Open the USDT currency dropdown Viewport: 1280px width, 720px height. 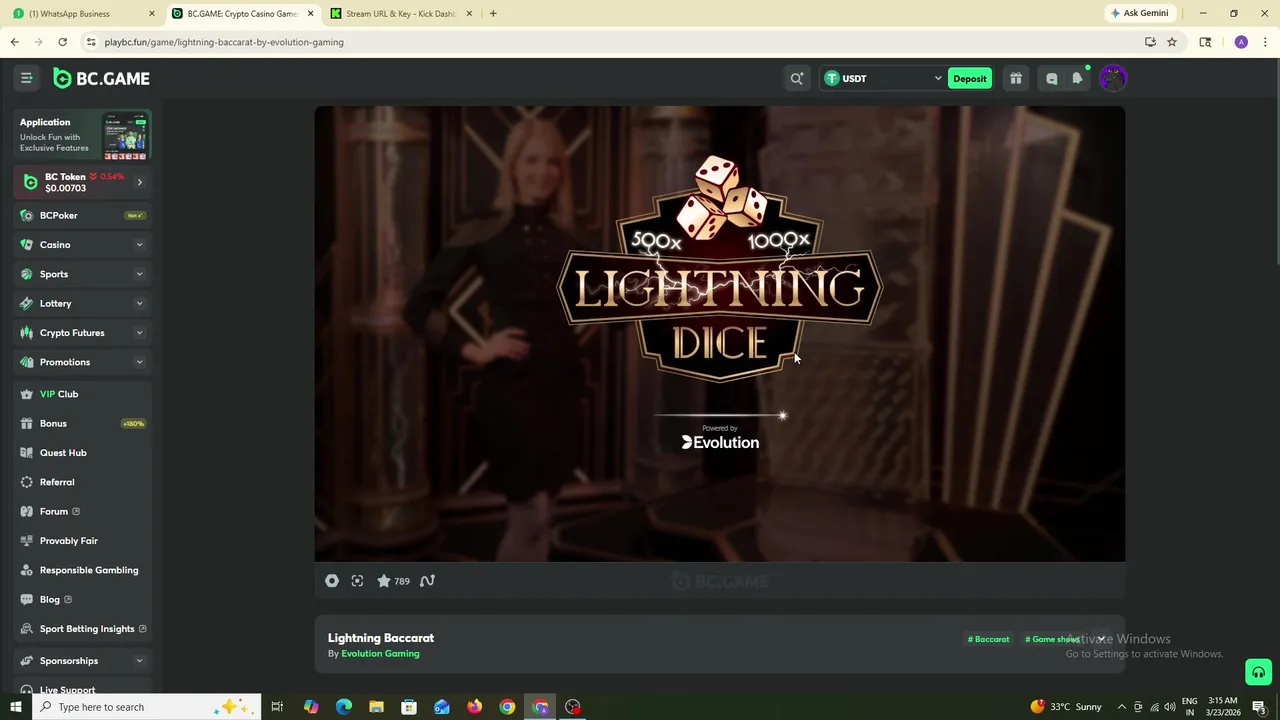(883, 78)
